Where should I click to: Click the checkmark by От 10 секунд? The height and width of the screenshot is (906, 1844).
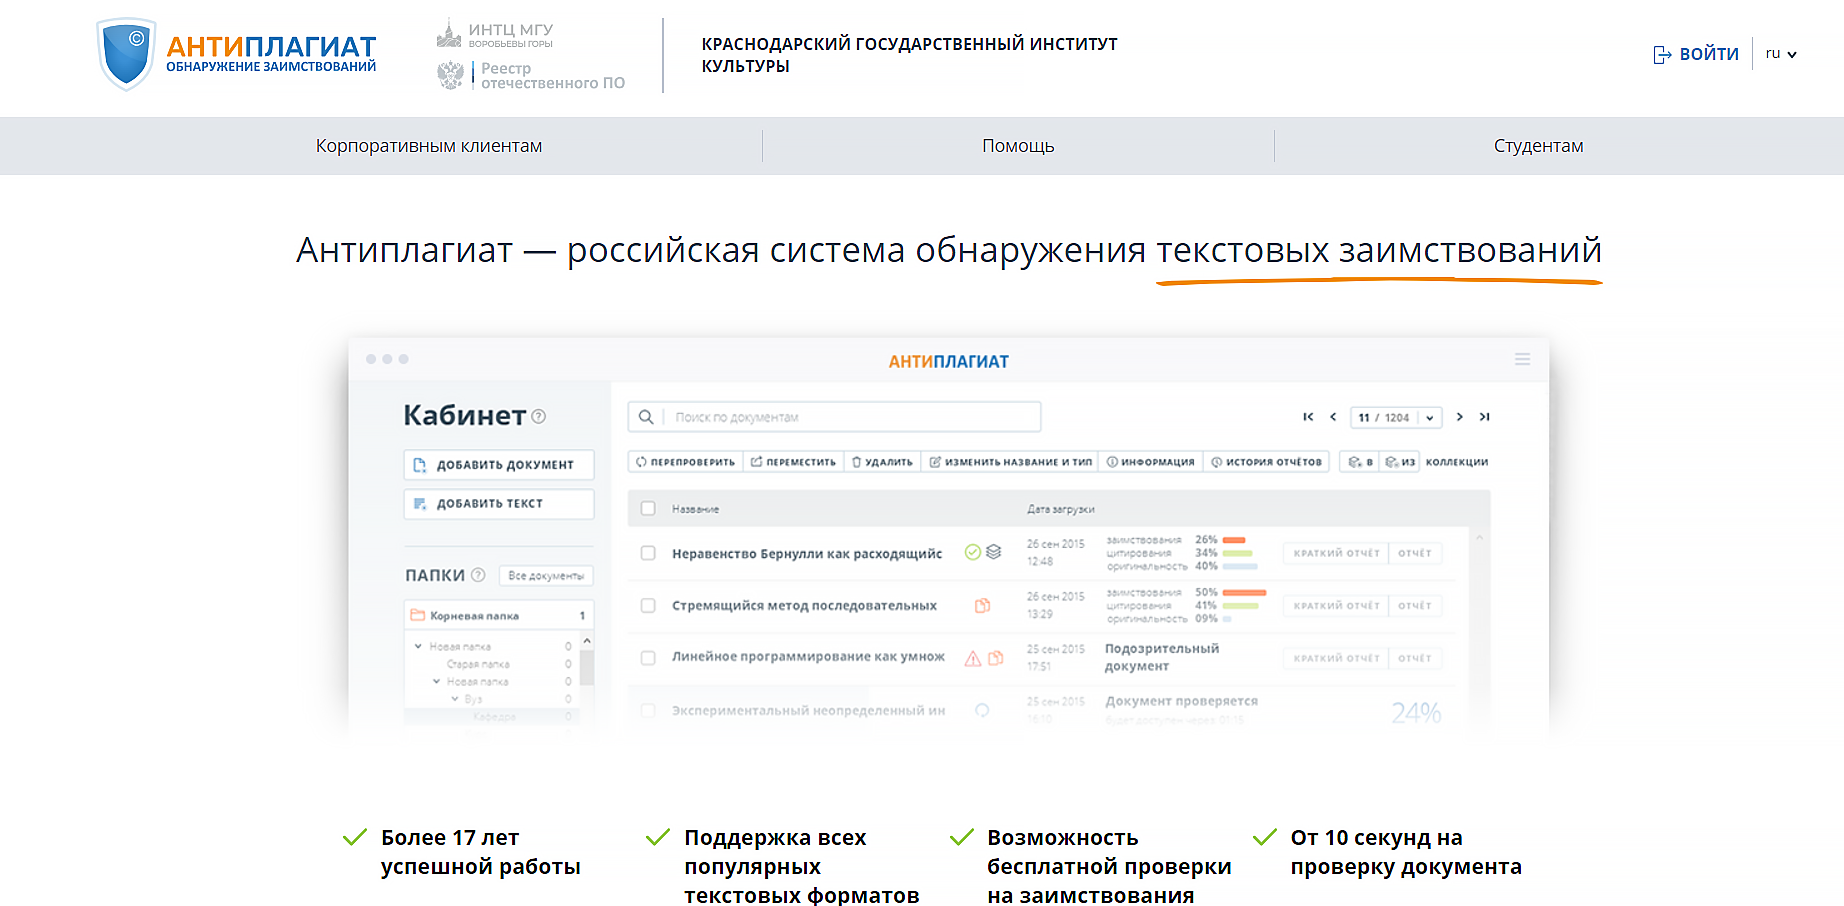1264,837
